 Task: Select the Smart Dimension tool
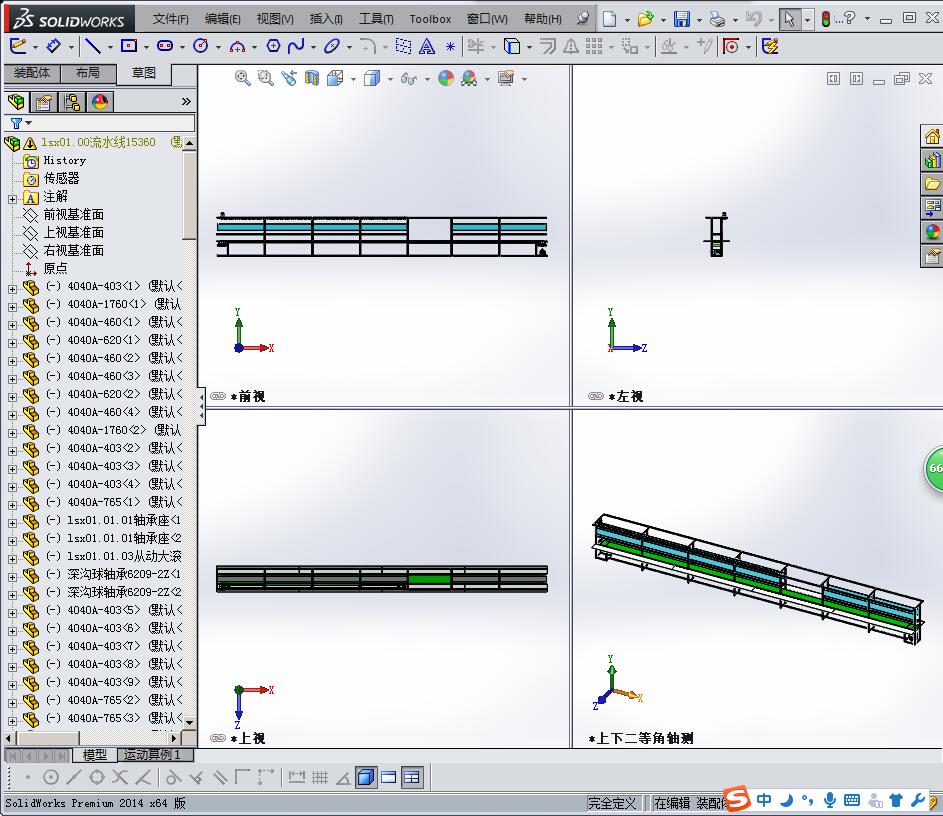pyautogui.click(x=54, y=46)
